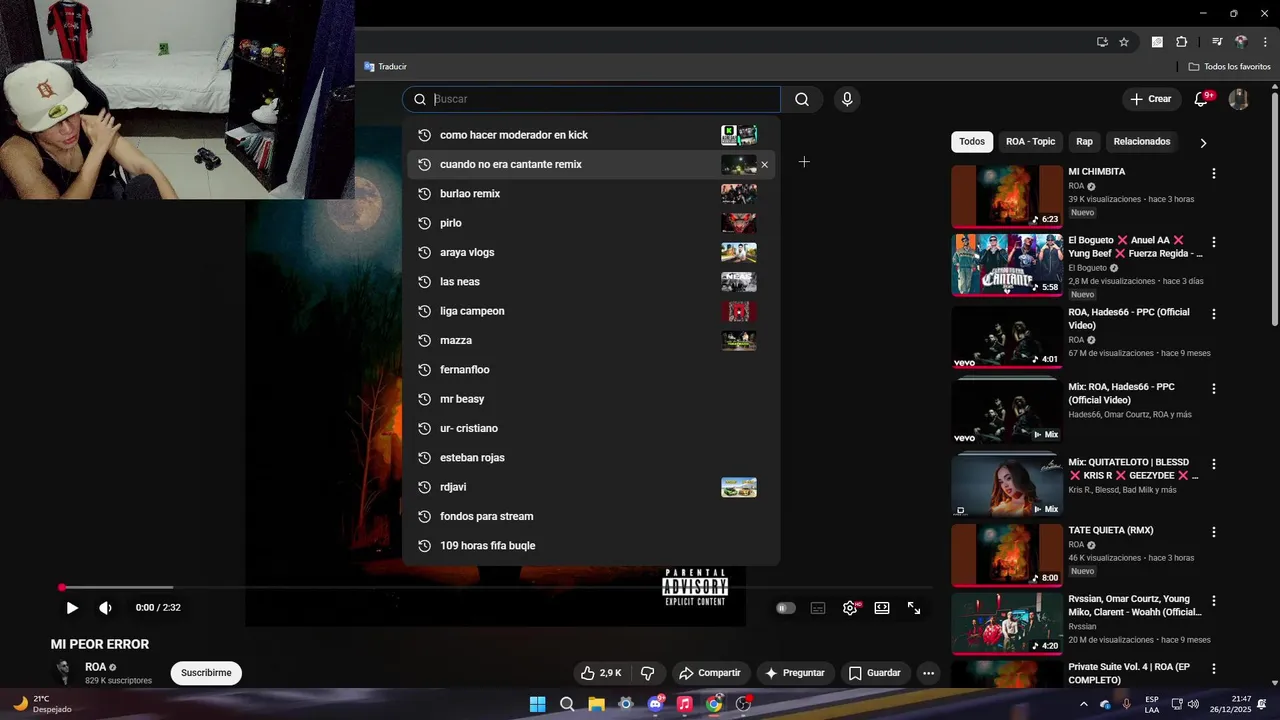Image resolution: width=1280 pixels, height=720 pixels.
Task: Open Windows Start menu
Action: 537,704
